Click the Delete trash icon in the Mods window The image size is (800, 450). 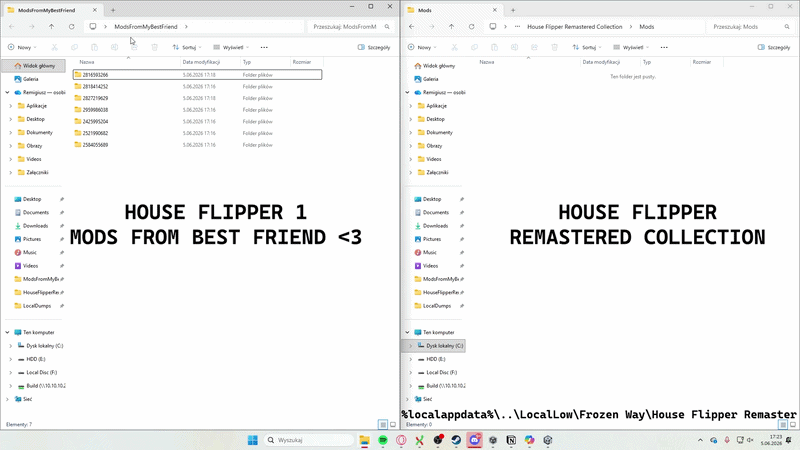555,47
